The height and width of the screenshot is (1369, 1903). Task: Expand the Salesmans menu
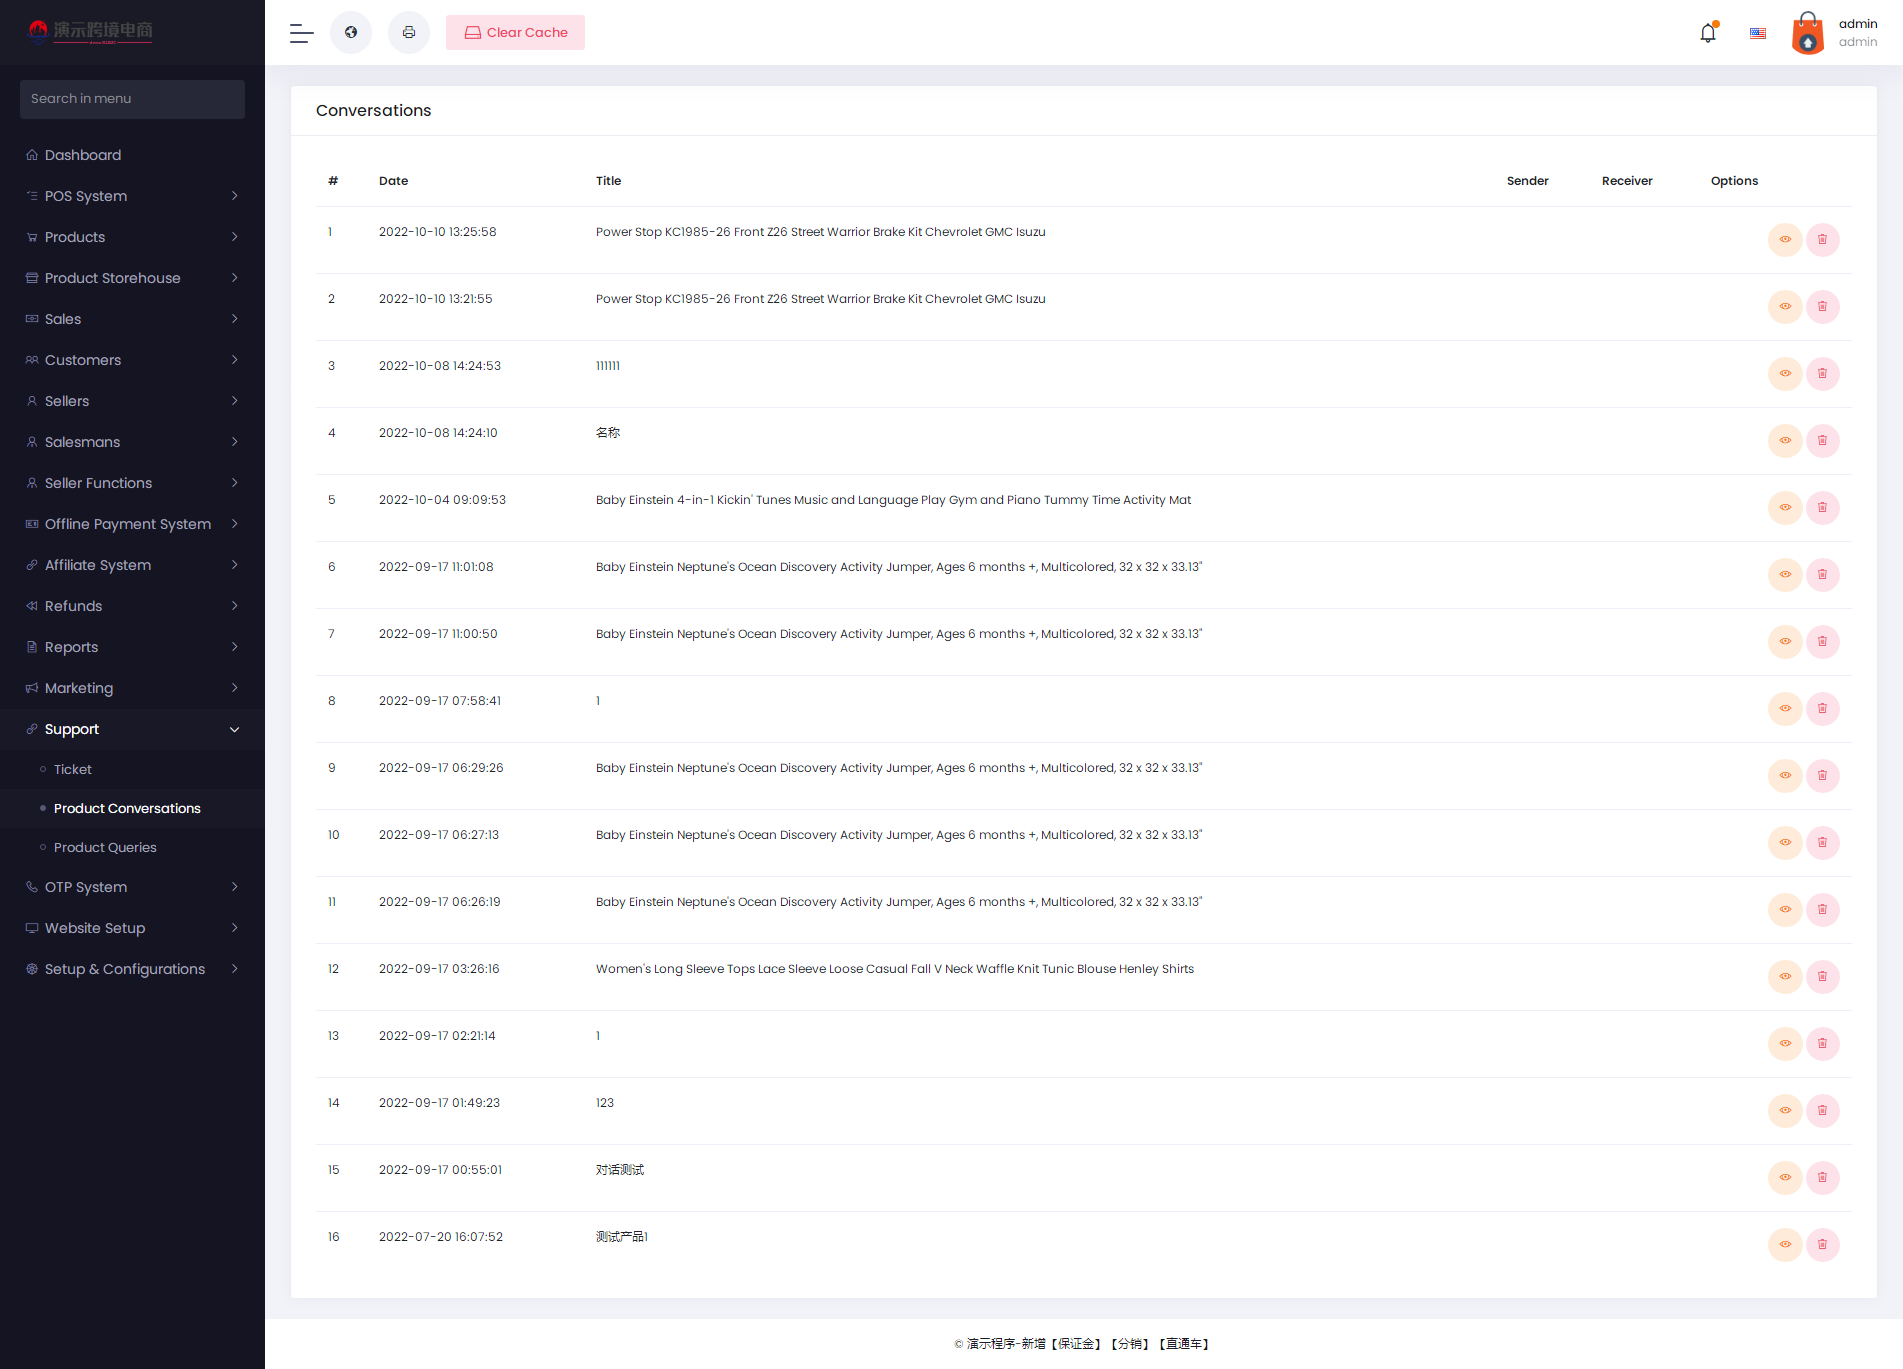point(132,442)
